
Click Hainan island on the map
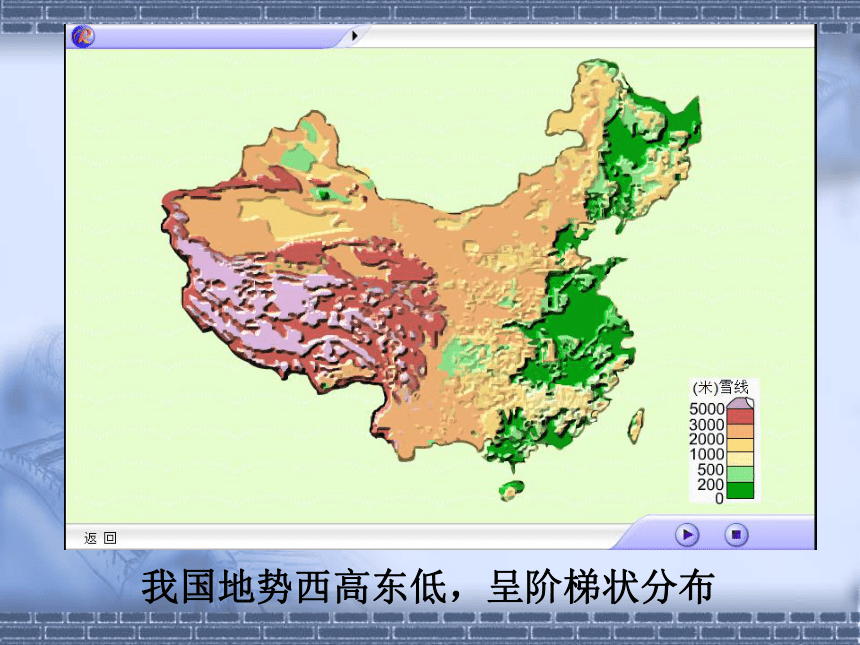[x=511, y=489]
